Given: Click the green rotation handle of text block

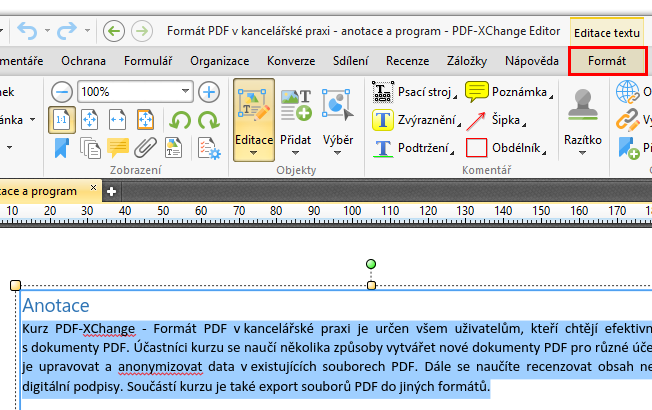Looking at the screenshot, I should point(371,264).
